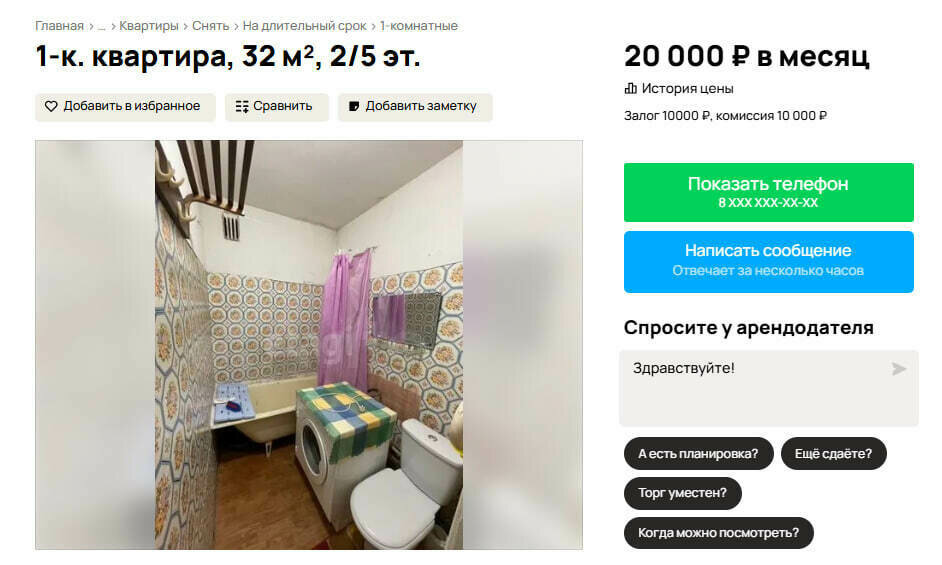Image resolution: width=942 pixels, height=565 pixels.
Task: Go to Квартиры breadcrumb
Action: 148,26
